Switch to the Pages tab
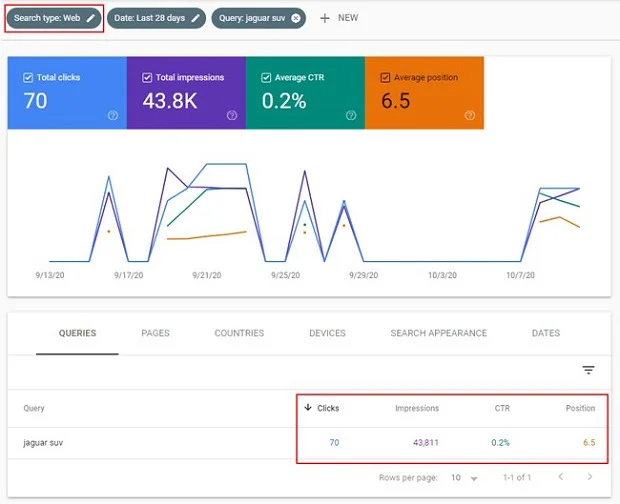 coord(155,333)
